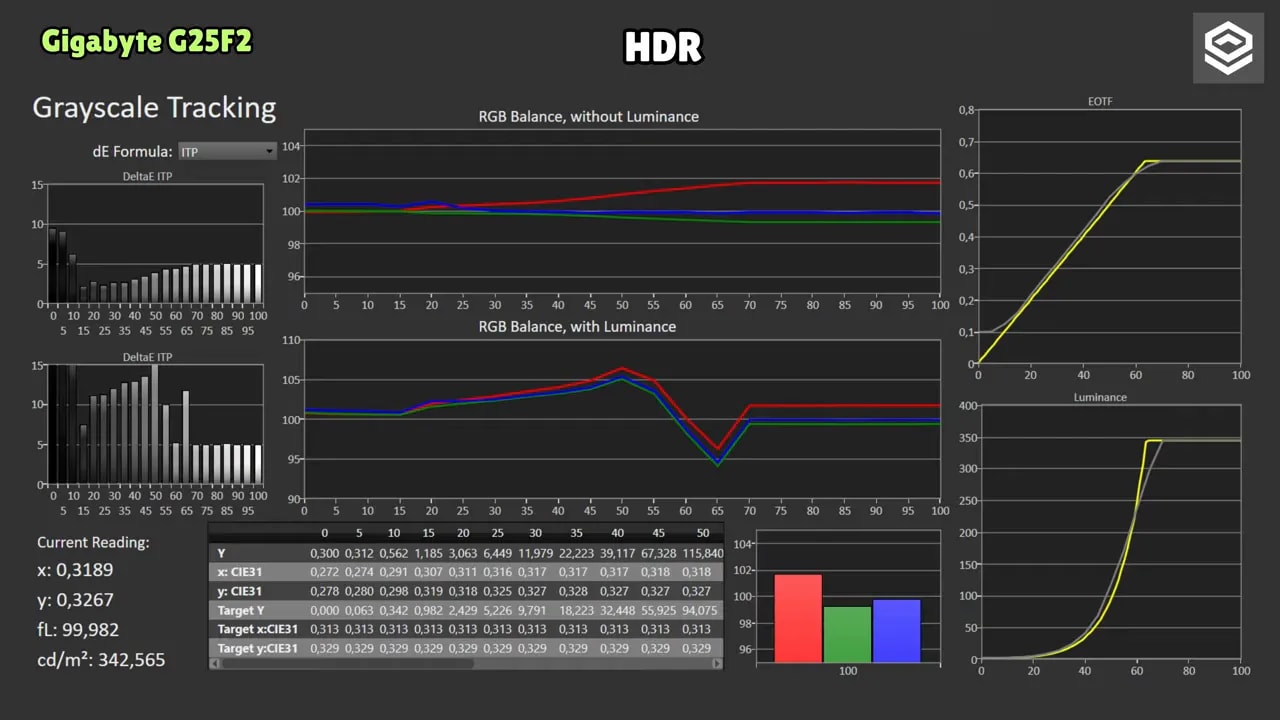Viewport: 1280px width, 720px height.
Task: Click the 'Current Reading:' label
Action: 93,542
